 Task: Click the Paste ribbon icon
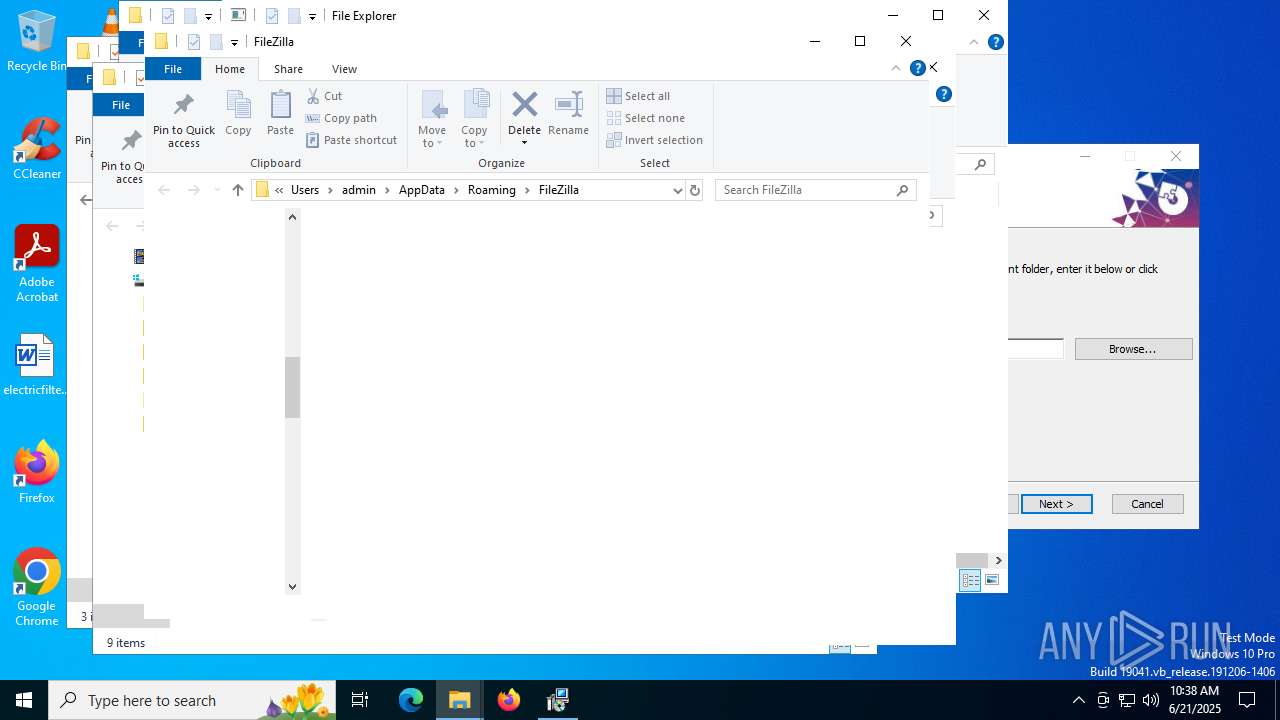280,113
